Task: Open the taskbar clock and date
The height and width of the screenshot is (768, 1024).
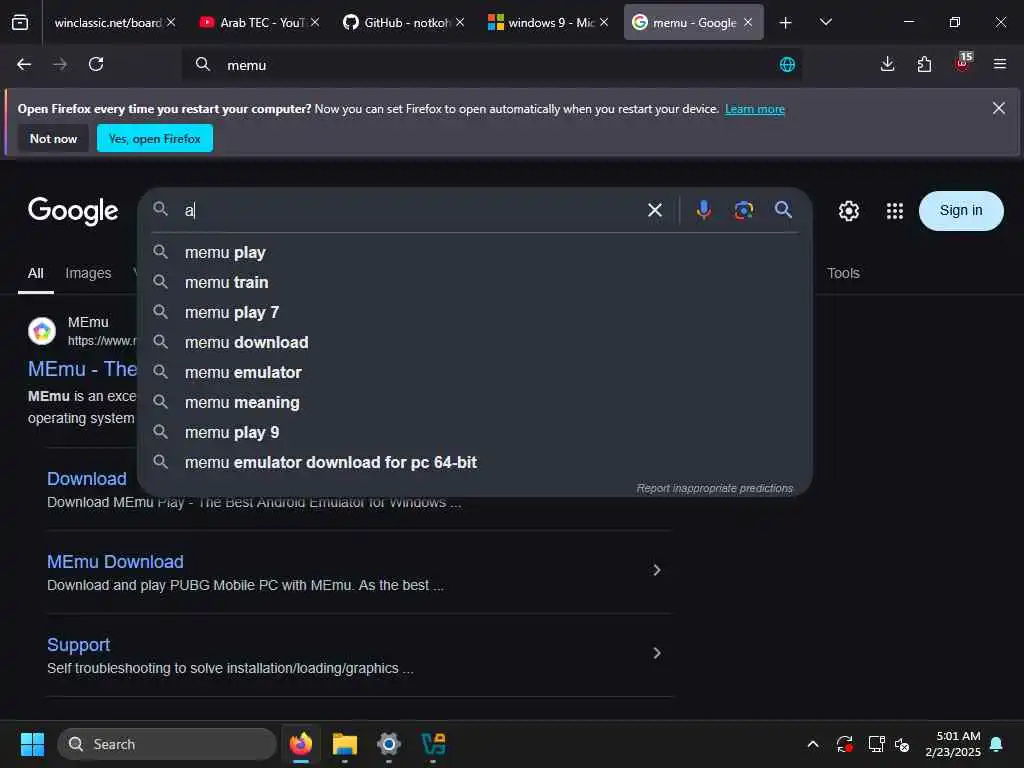Action: coord(953,744)
